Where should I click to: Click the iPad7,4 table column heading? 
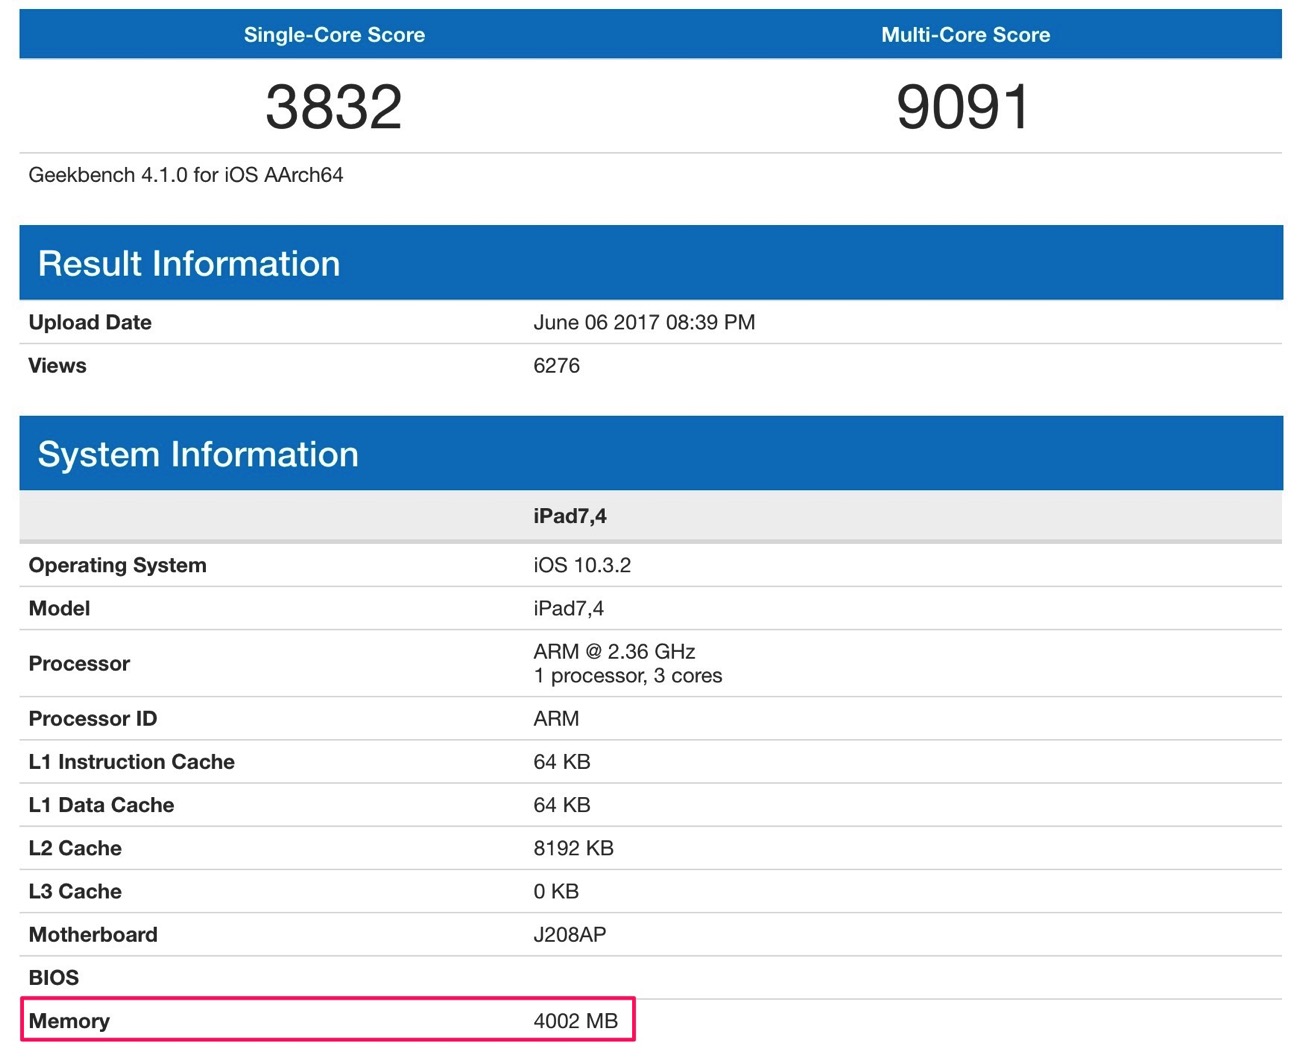(570, 516)
